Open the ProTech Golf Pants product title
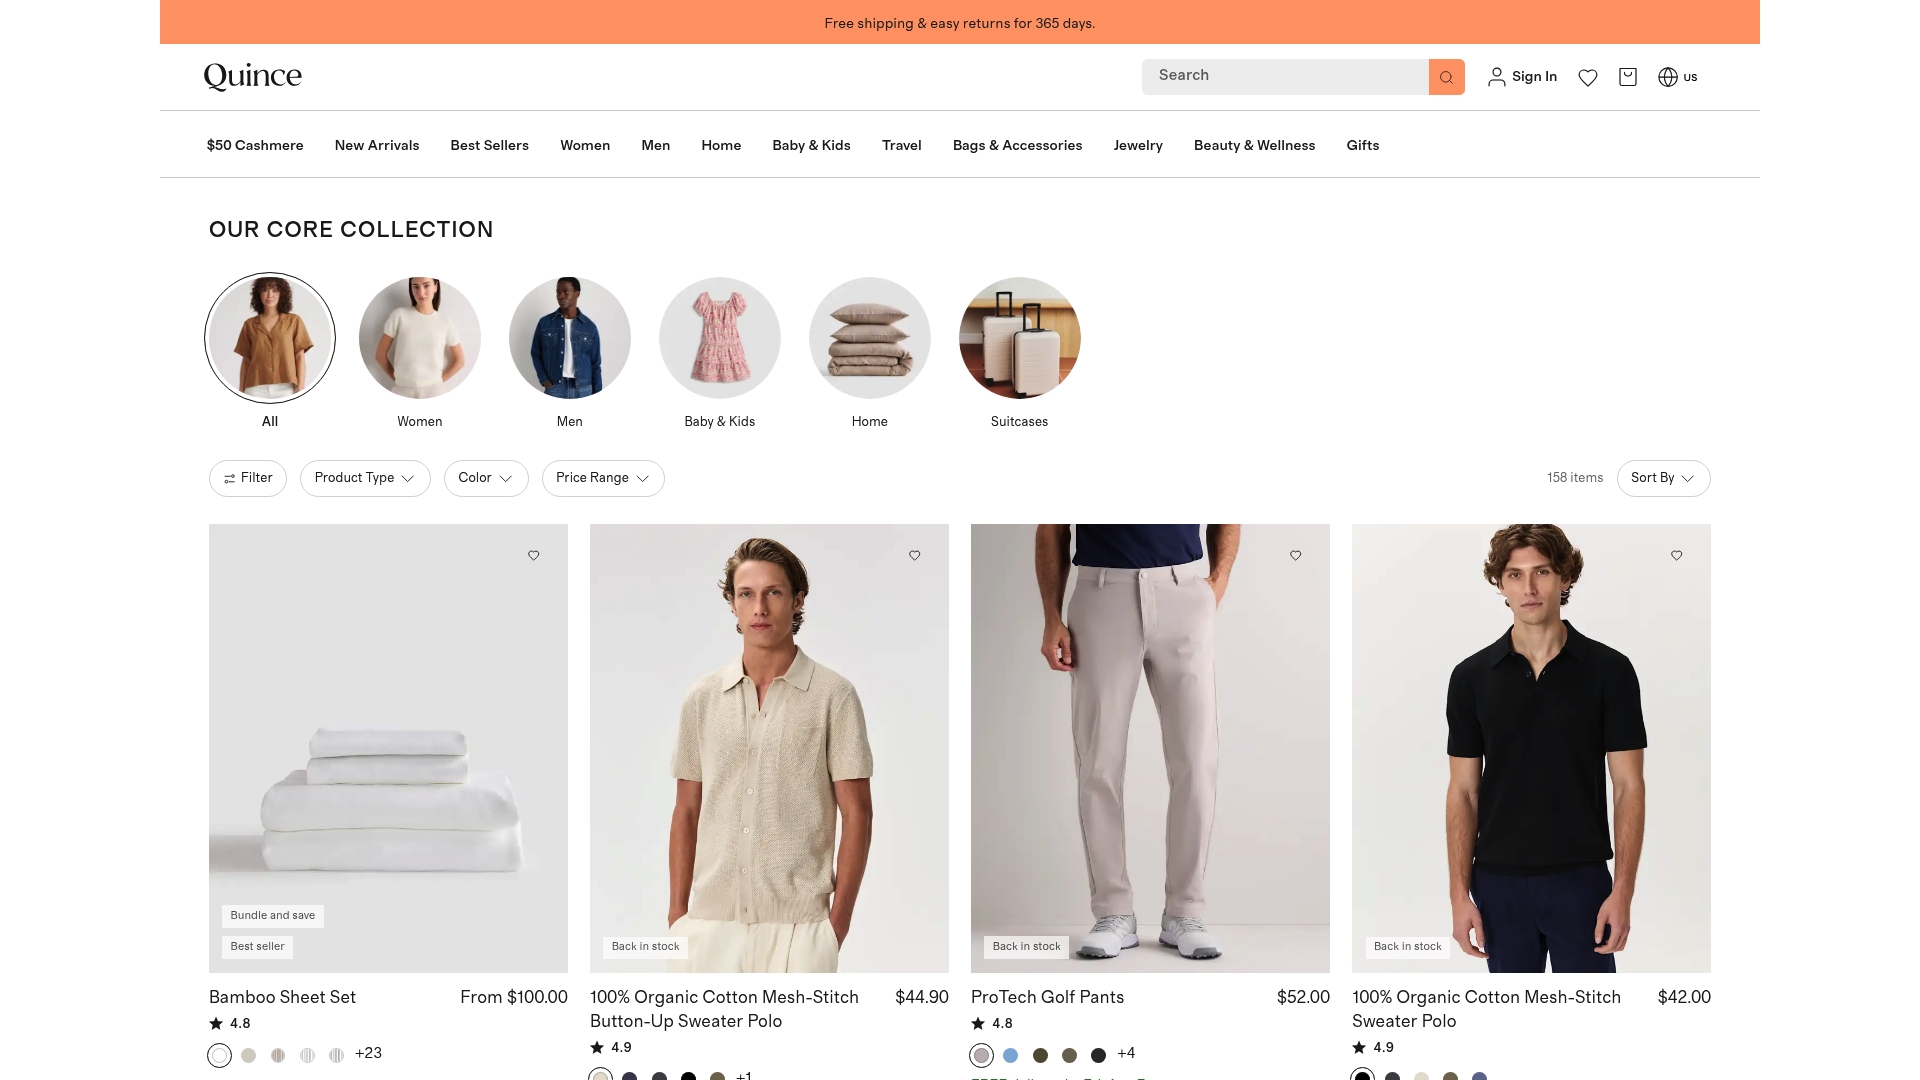The height and width of the screenshot is (1080, 1920). click(1047, 997)
